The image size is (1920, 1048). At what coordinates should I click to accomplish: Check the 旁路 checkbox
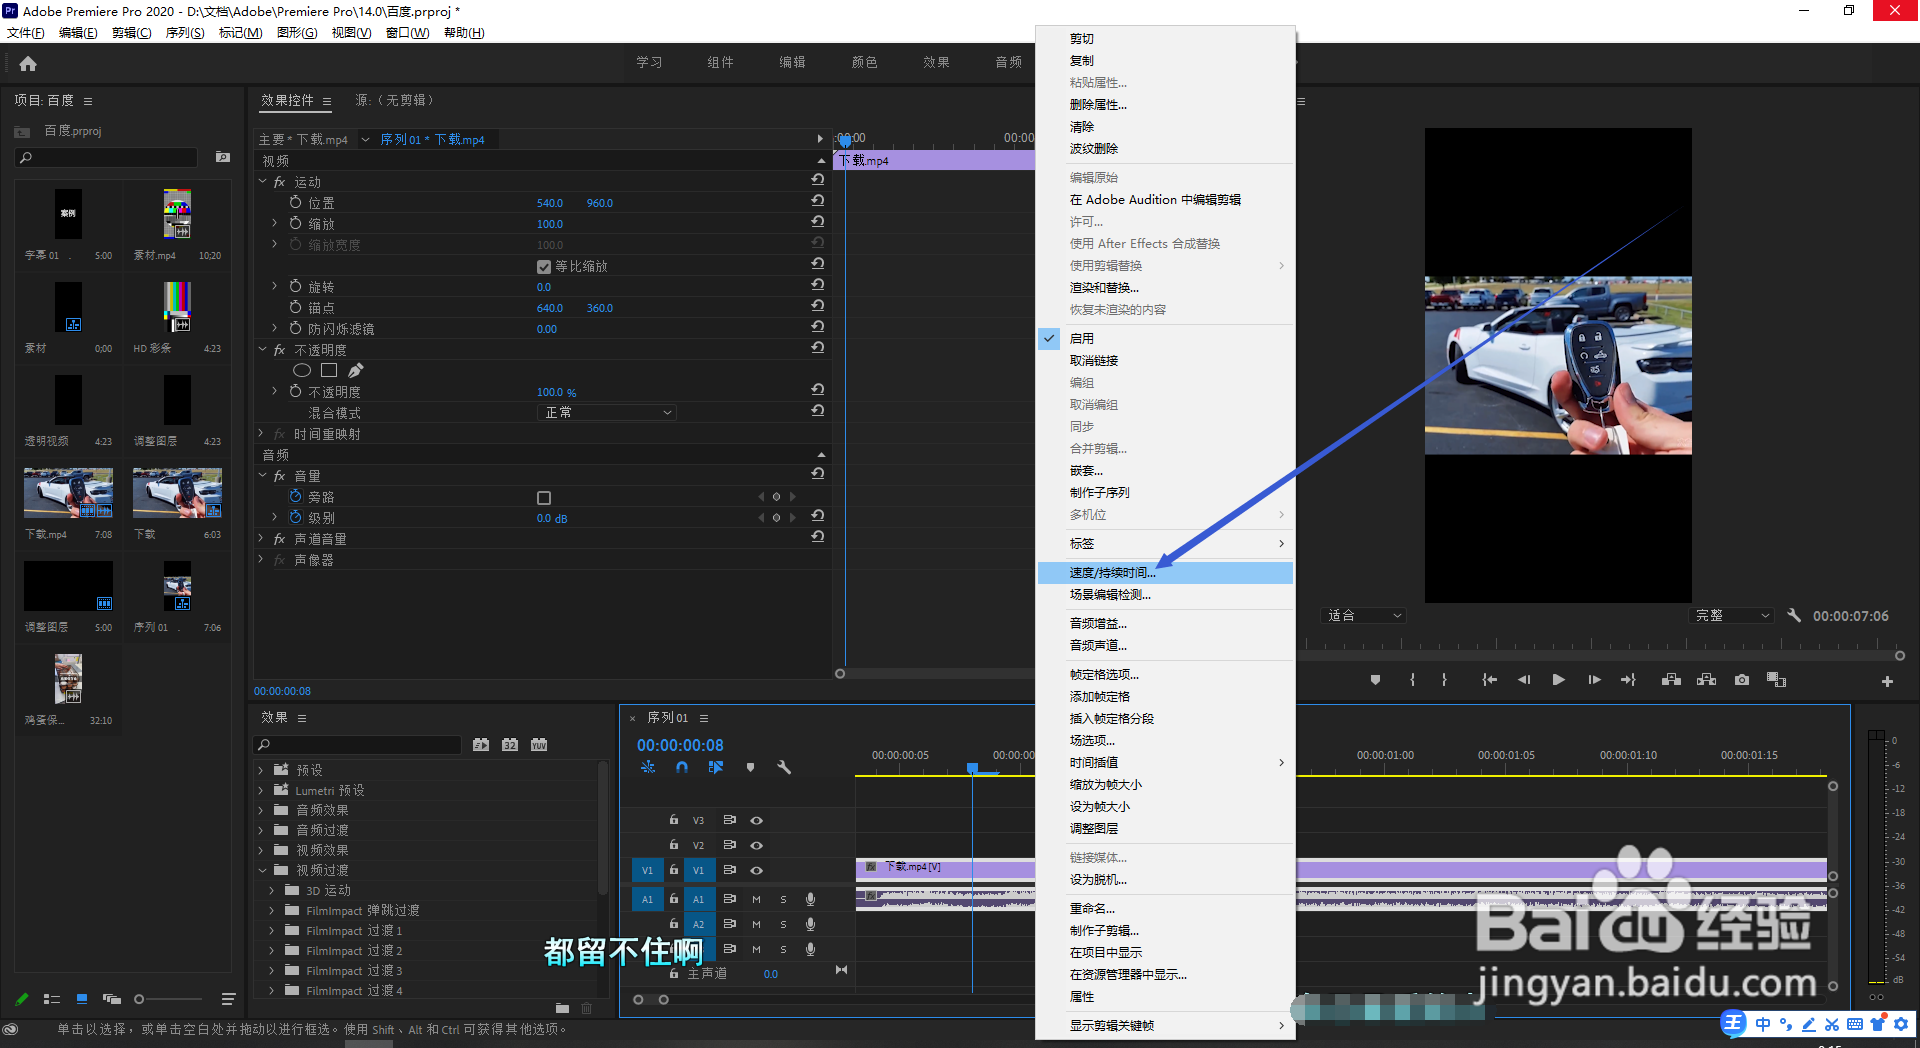544,498
